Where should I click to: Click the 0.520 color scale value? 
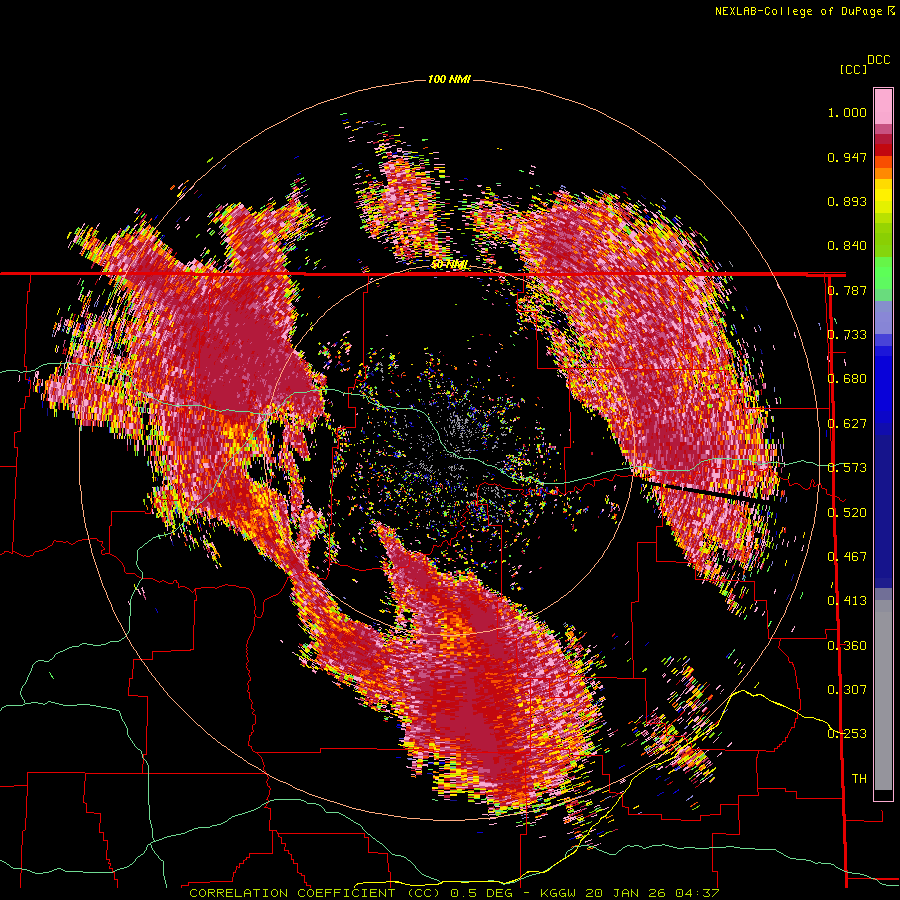(x=847, y=512)
